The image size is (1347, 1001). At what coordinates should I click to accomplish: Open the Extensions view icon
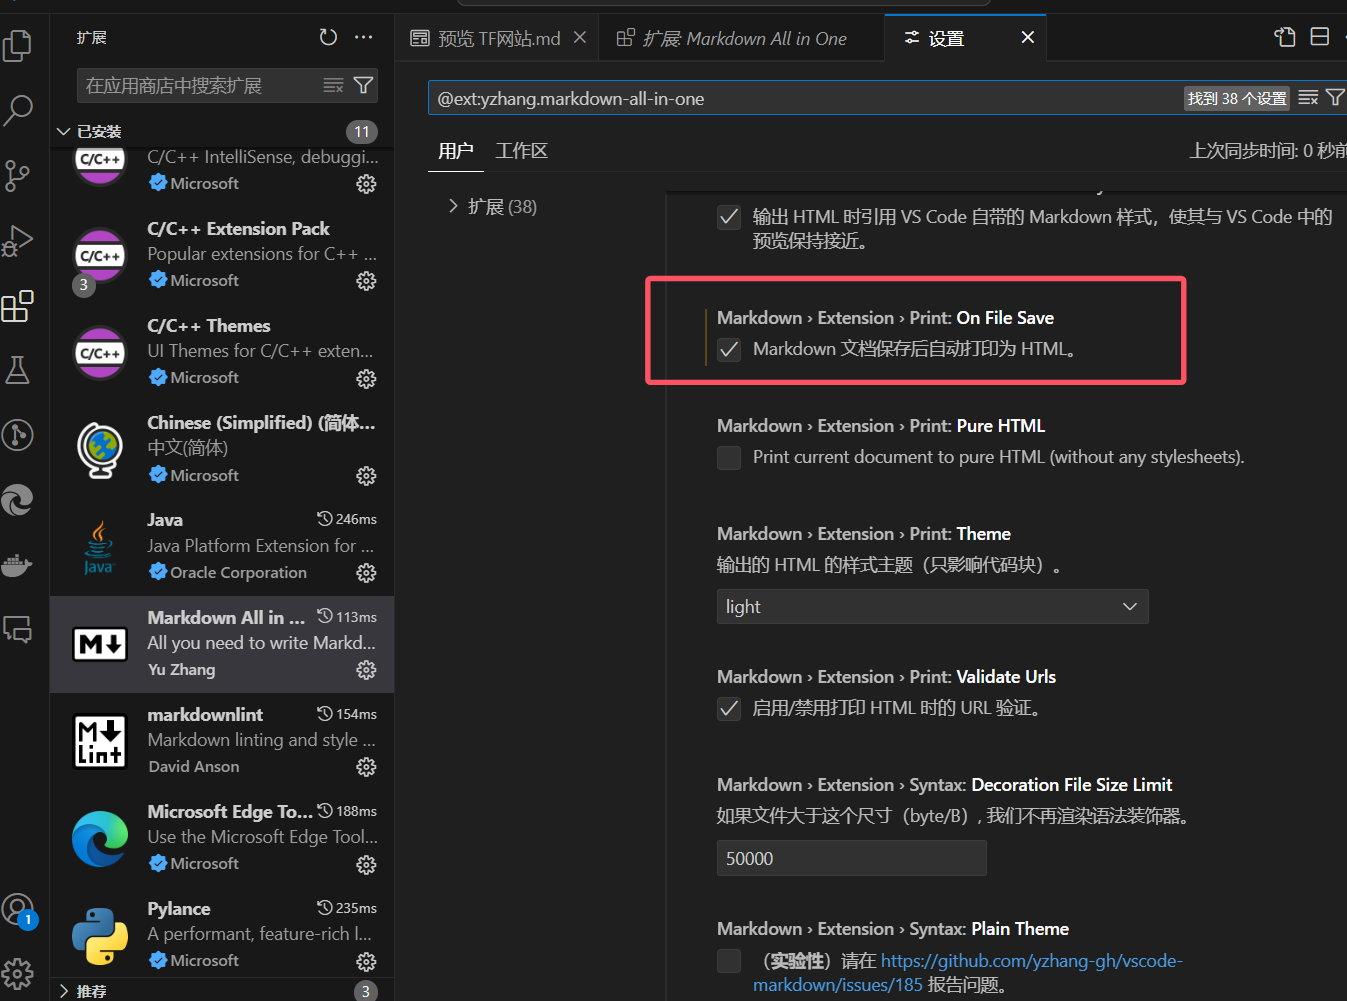[x=18, y=306]
